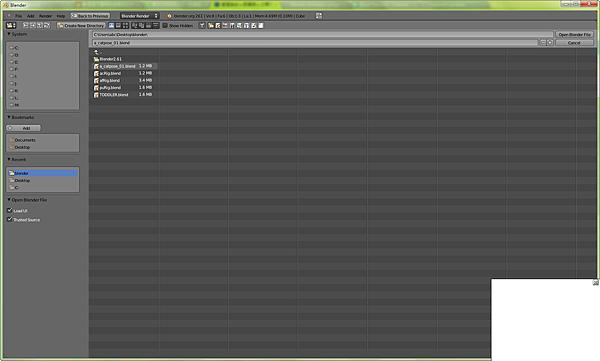Collapse the System panel
Image resolution: width=600 pixels, height=361 pixels.
coord(9,34)
